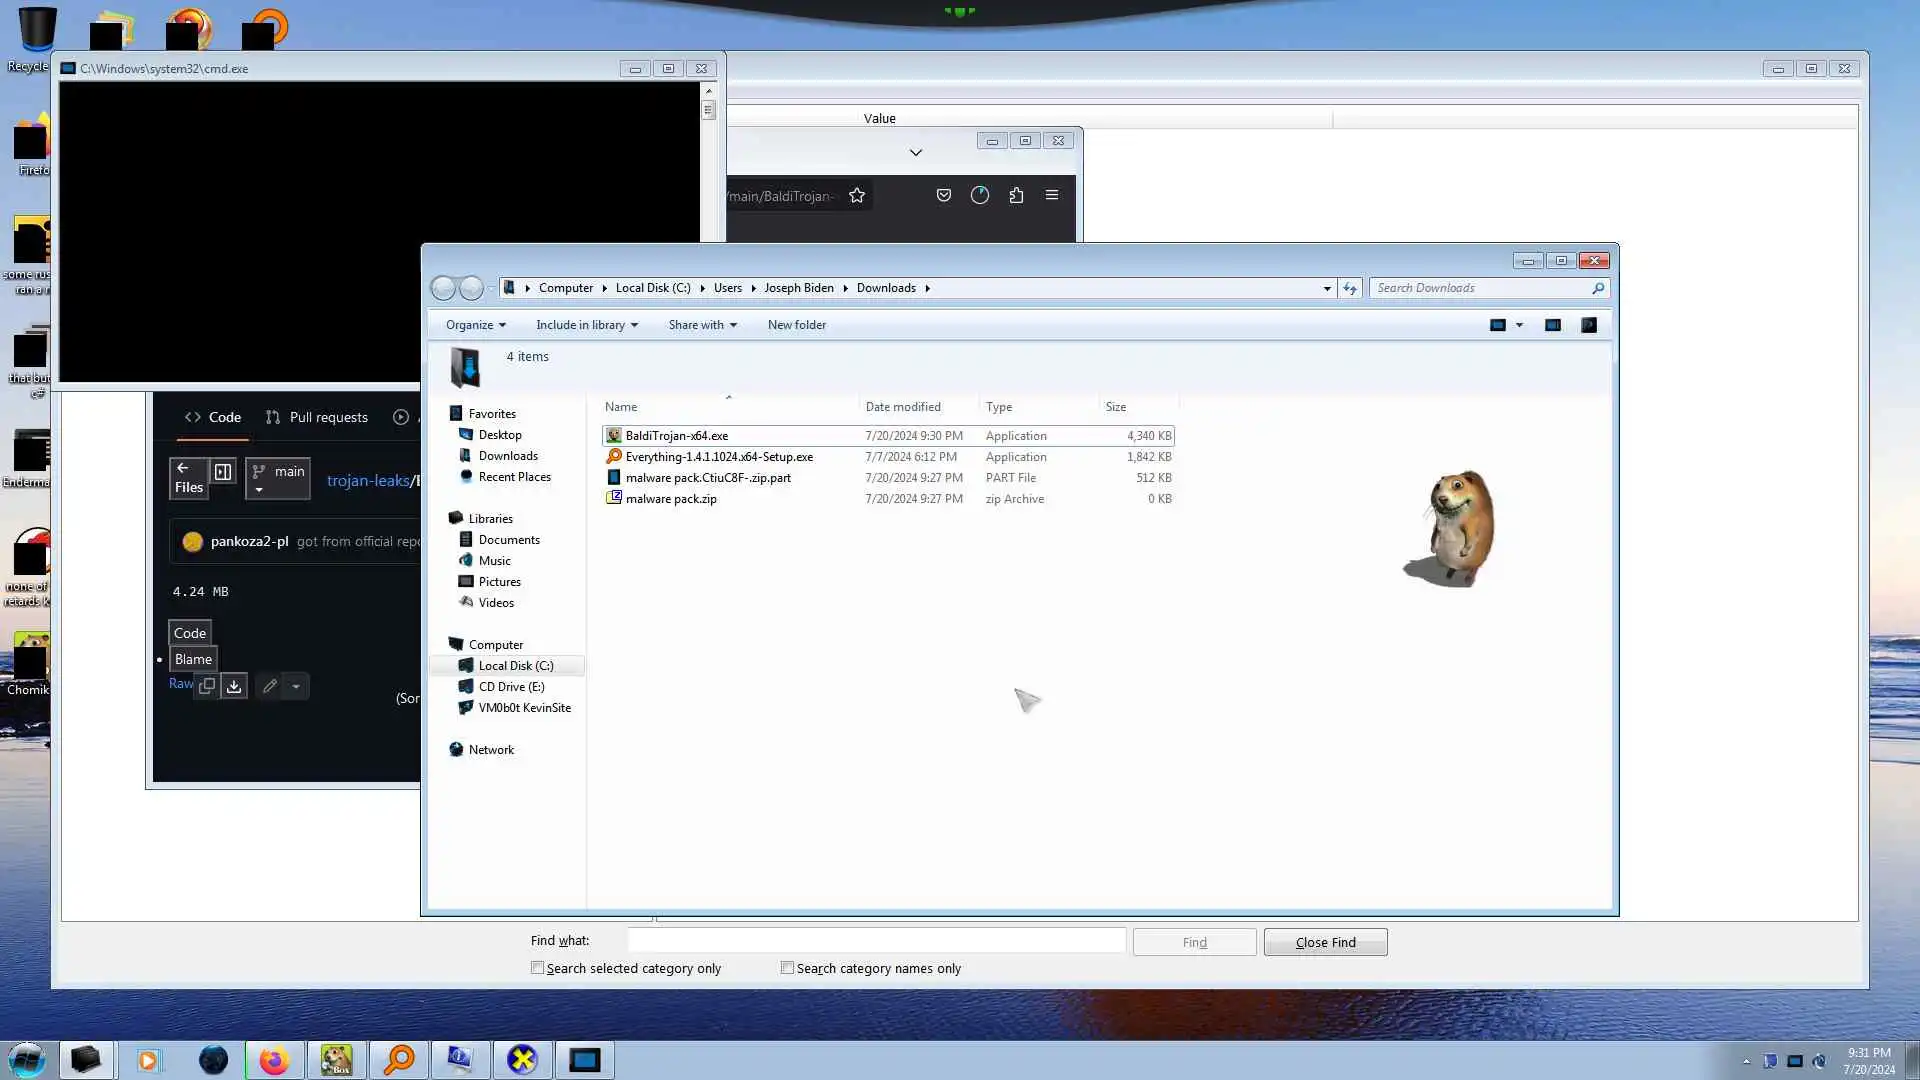
Task: Click the bookmark star icon in Firefox
Action: pyautogui.click(x=857, y=196)
